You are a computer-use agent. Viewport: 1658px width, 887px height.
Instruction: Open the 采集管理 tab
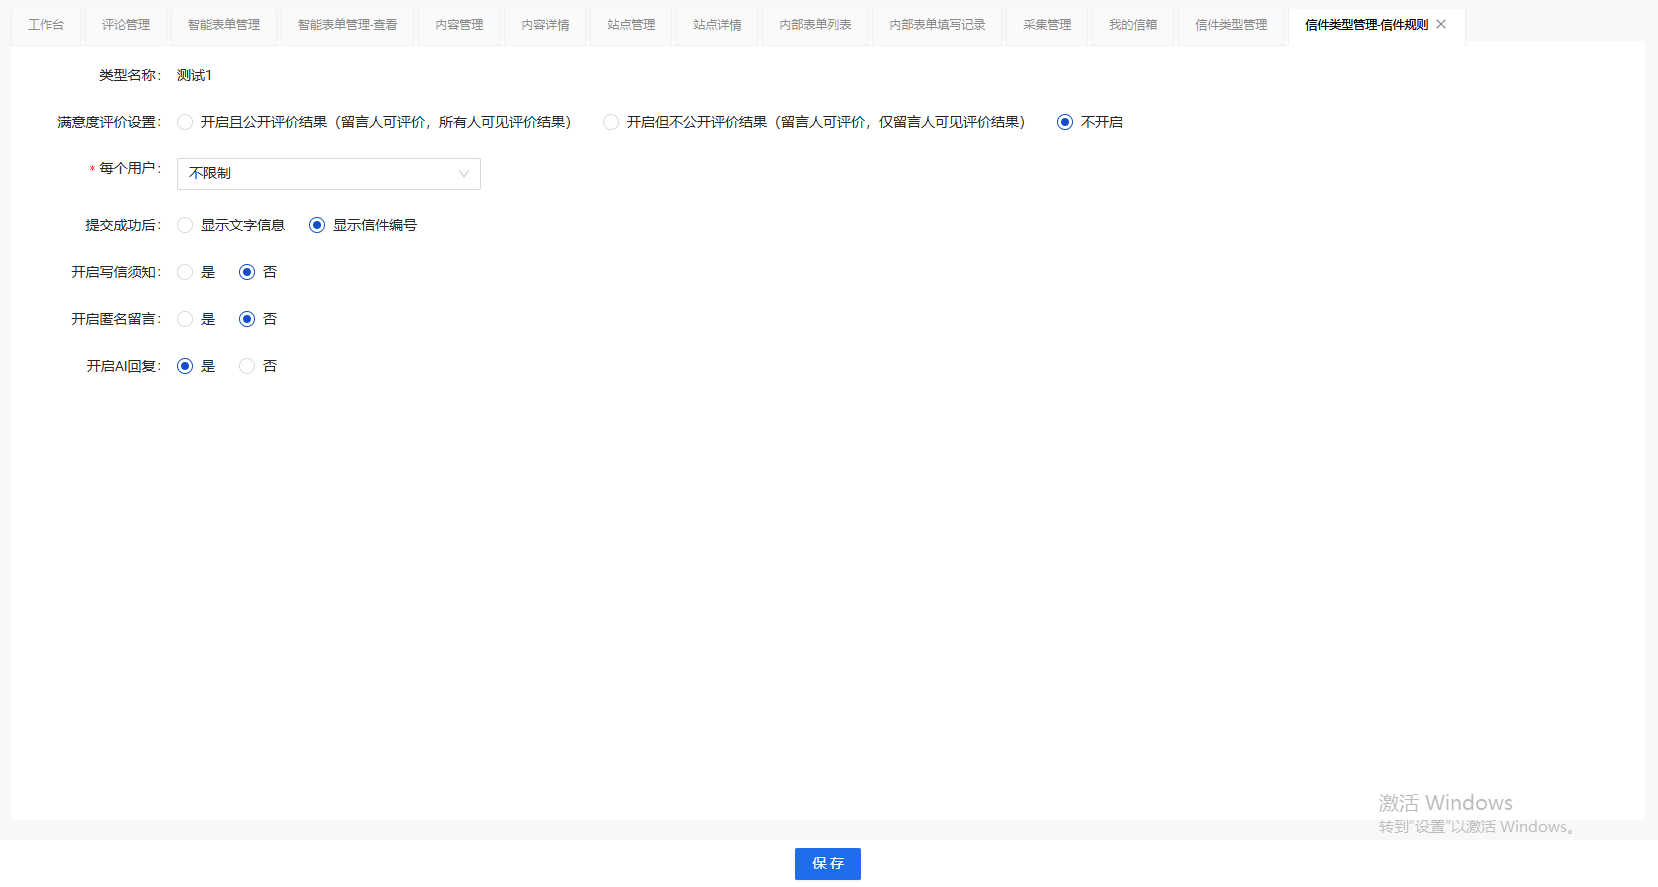coord(1047,25)
